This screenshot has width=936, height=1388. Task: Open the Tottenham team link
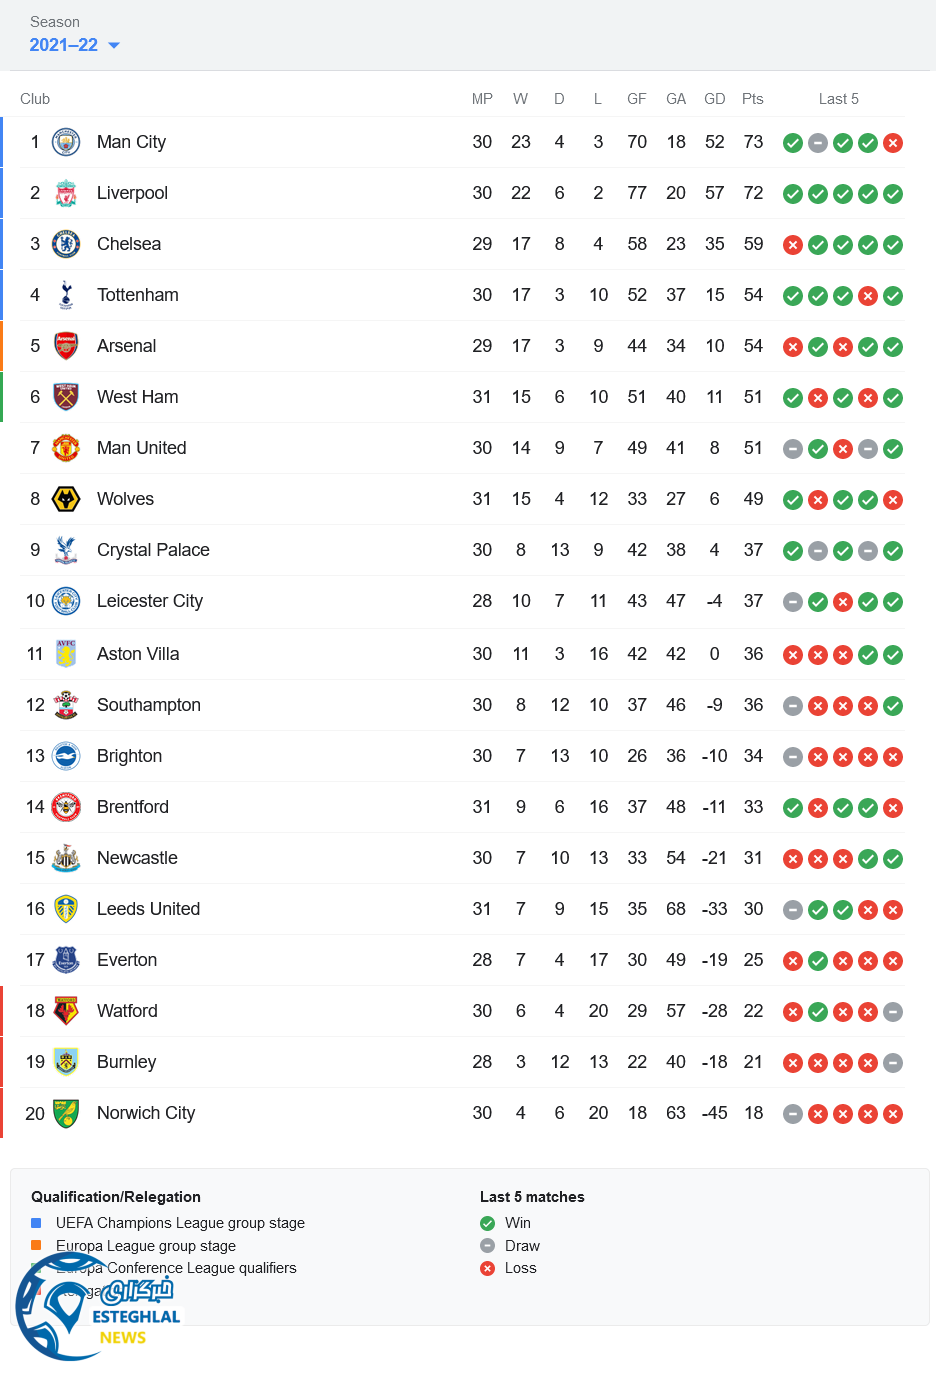138,295
